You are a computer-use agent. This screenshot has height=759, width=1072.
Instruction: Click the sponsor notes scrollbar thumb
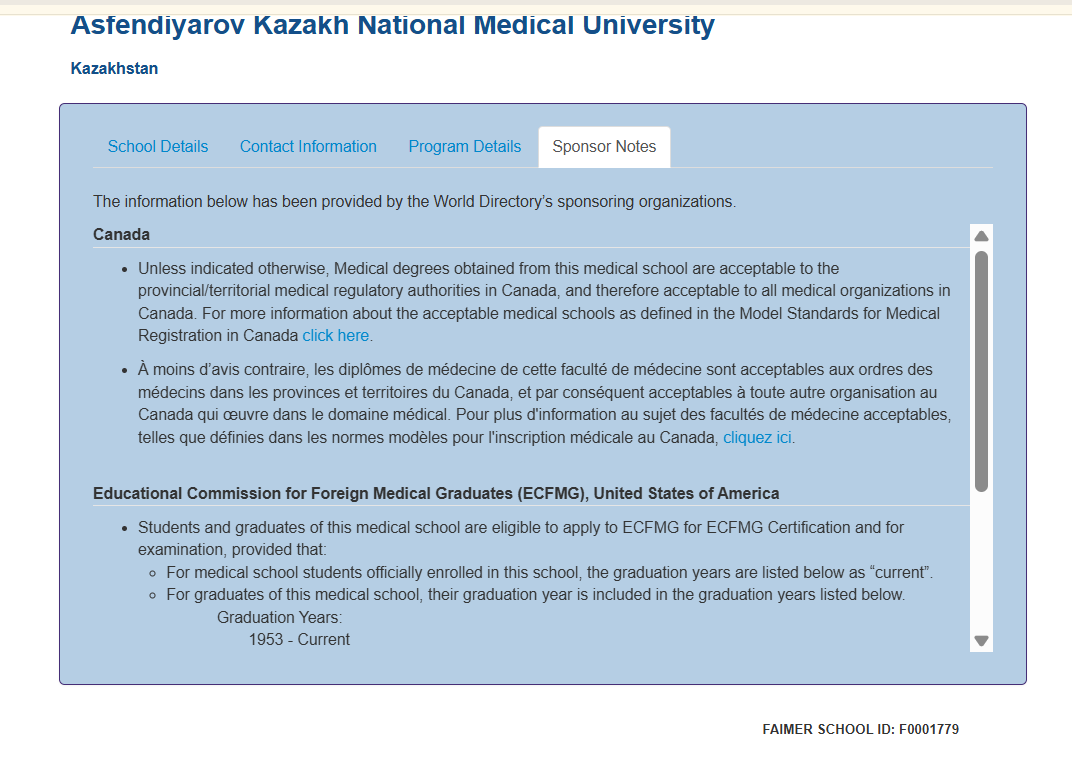tap(981, 371)
